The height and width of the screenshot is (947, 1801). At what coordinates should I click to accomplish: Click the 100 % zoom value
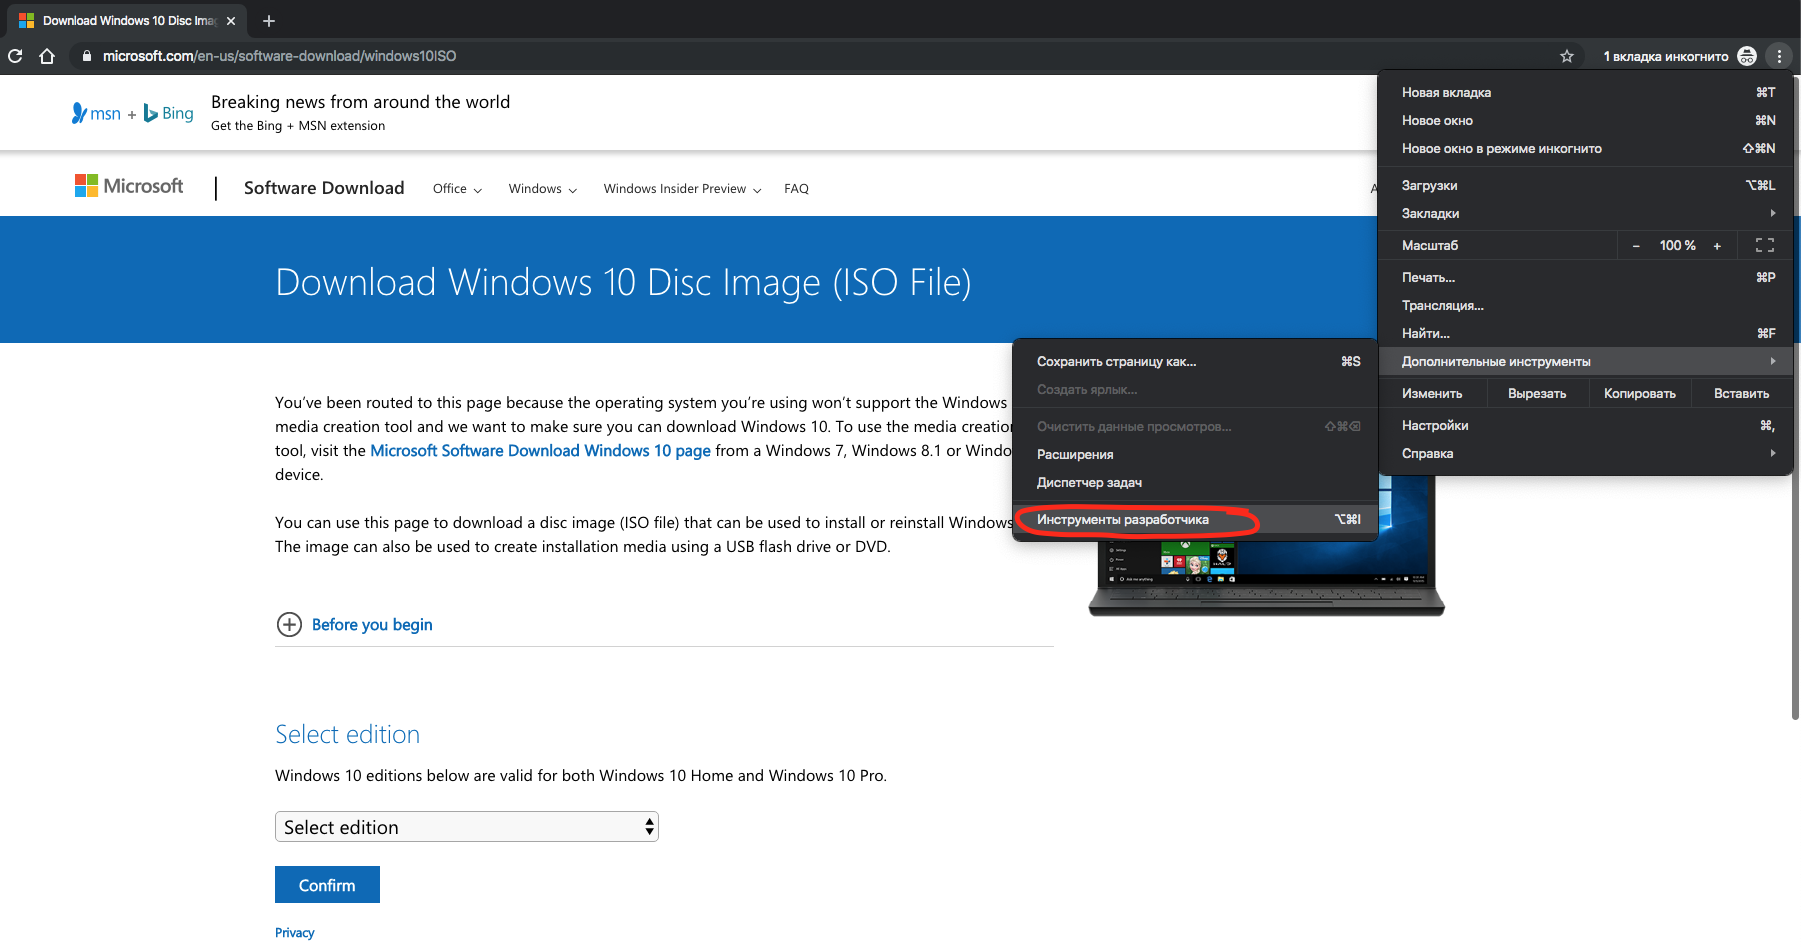[x=1677, y=246]
